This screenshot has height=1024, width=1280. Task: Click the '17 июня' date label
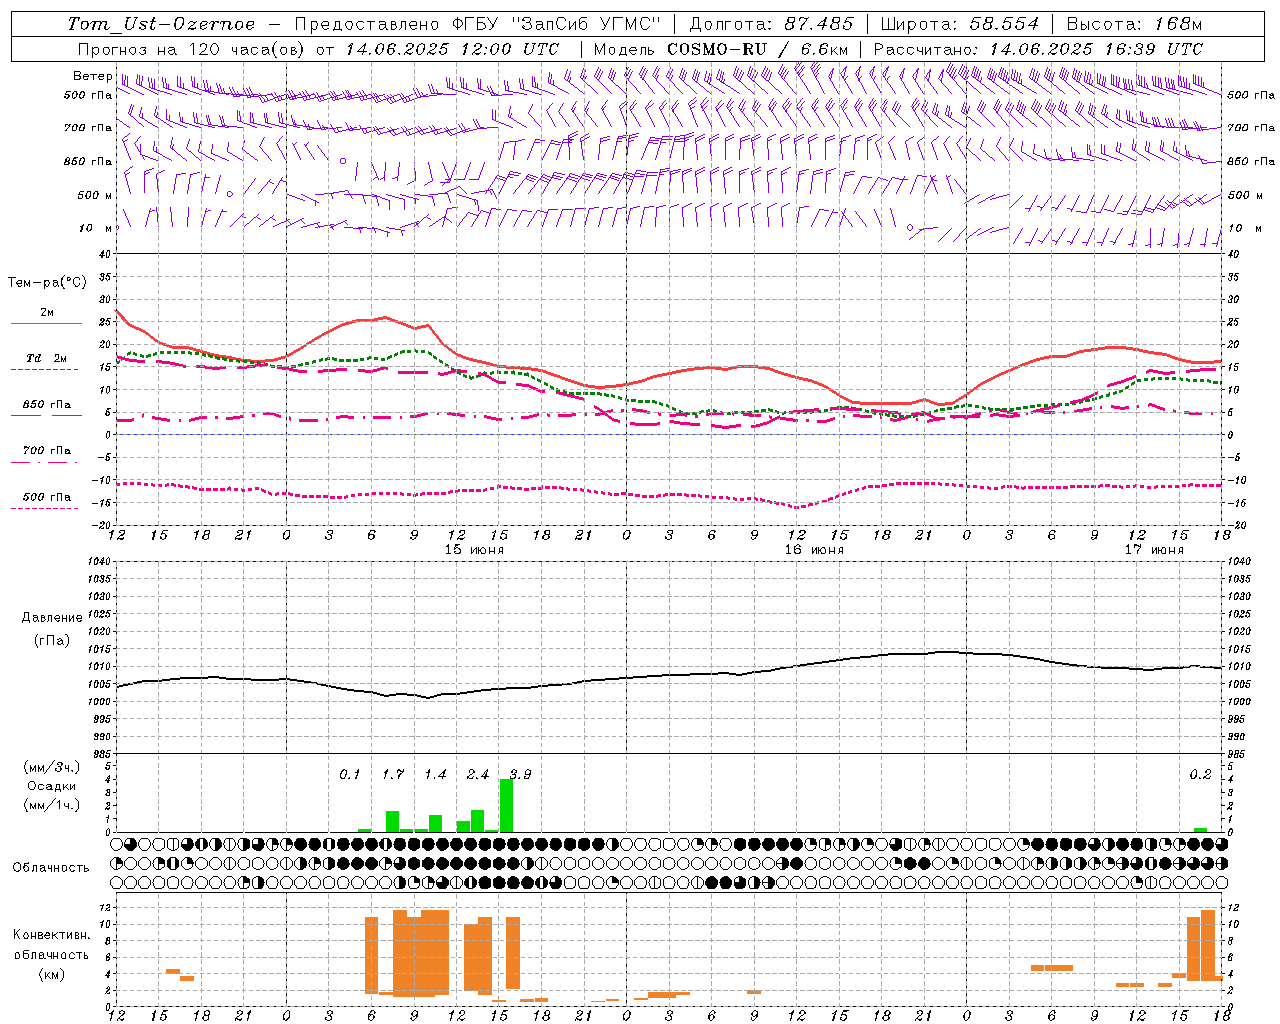click(x=1154, y=550)
